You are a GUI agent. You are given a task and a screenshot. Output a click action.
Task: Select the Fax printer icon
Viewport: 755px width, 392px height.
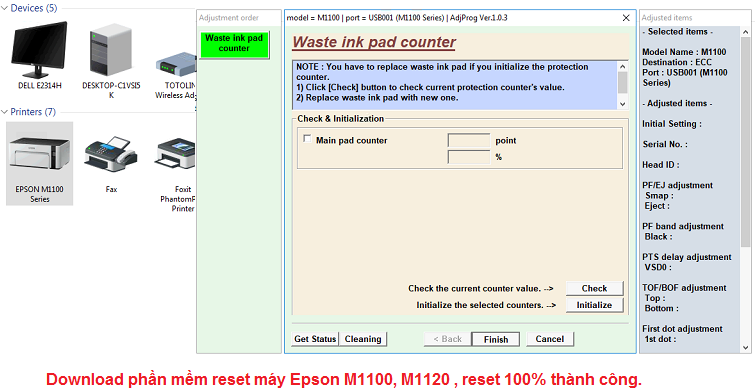(111, 154)
